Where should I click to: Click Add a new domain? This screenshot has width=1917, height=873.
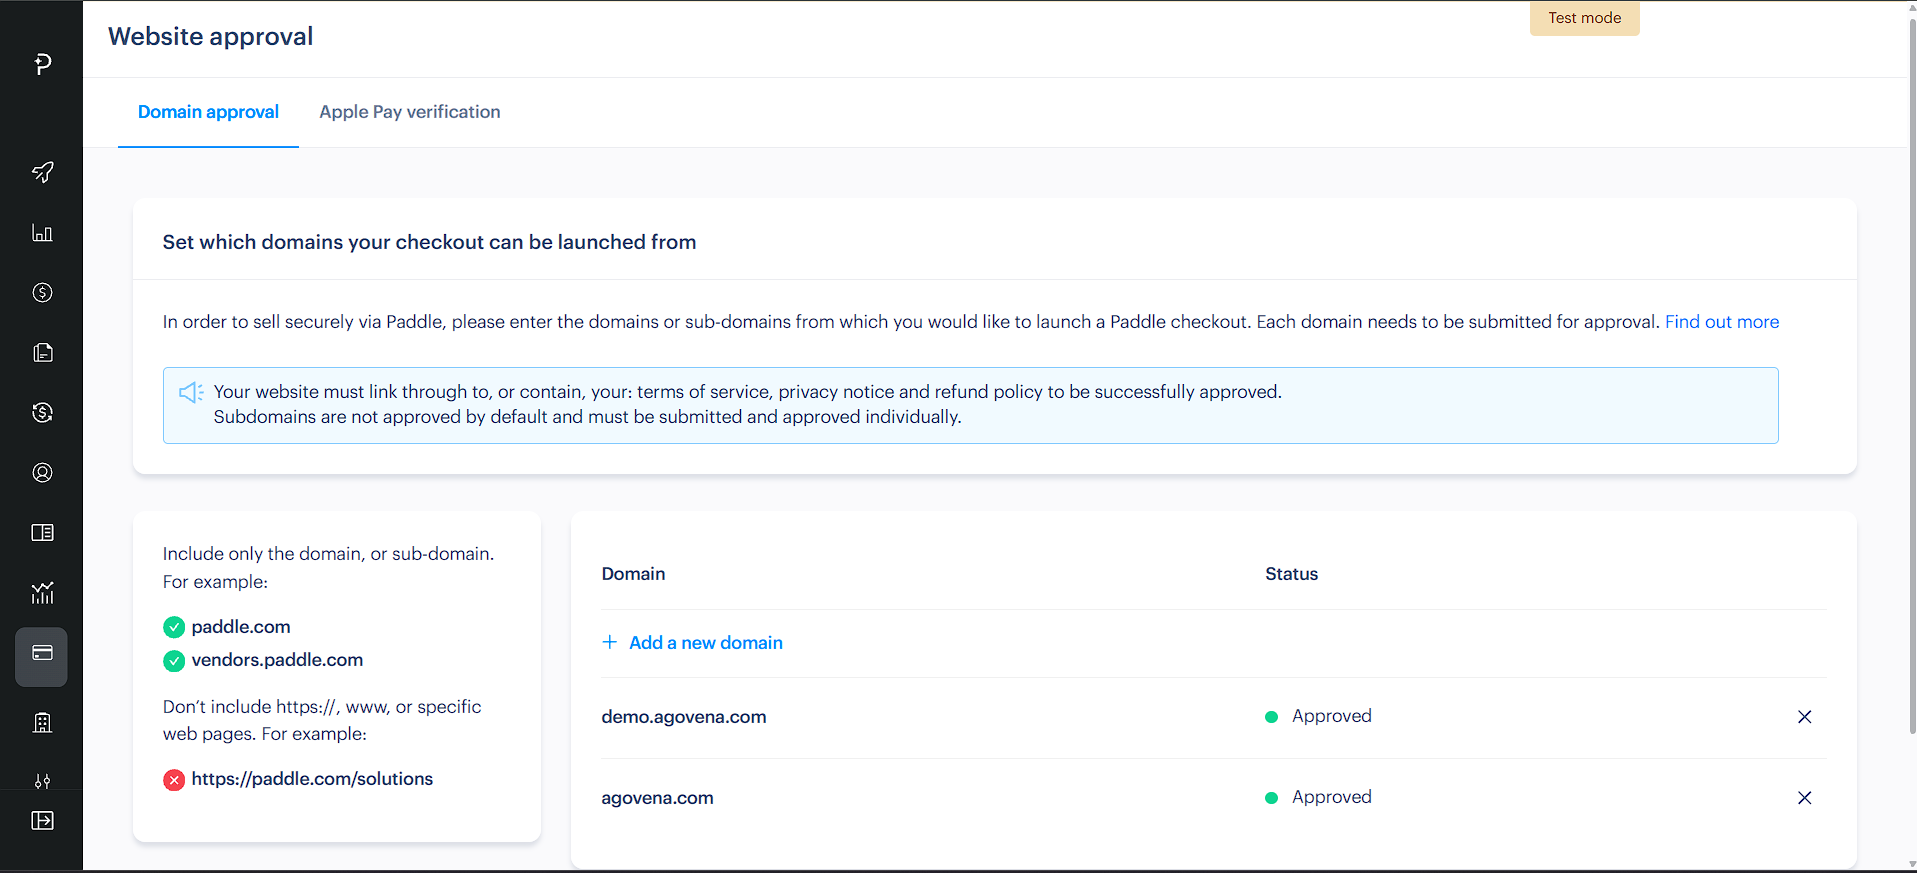tap(692, 643)
